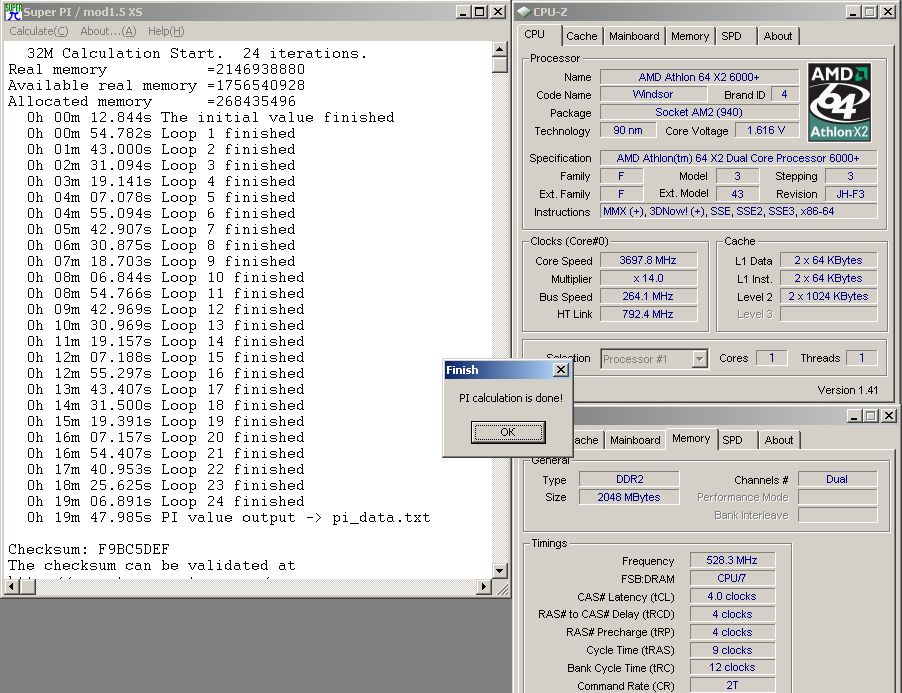Close the Finish dialog
Screen dimensions: 902x693
(x=561, y=370)
